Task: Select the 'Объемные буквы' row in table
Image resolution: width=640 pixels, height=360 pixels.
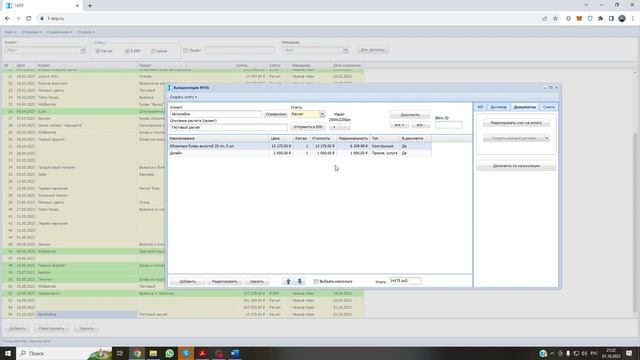Action: pos(300,146)
